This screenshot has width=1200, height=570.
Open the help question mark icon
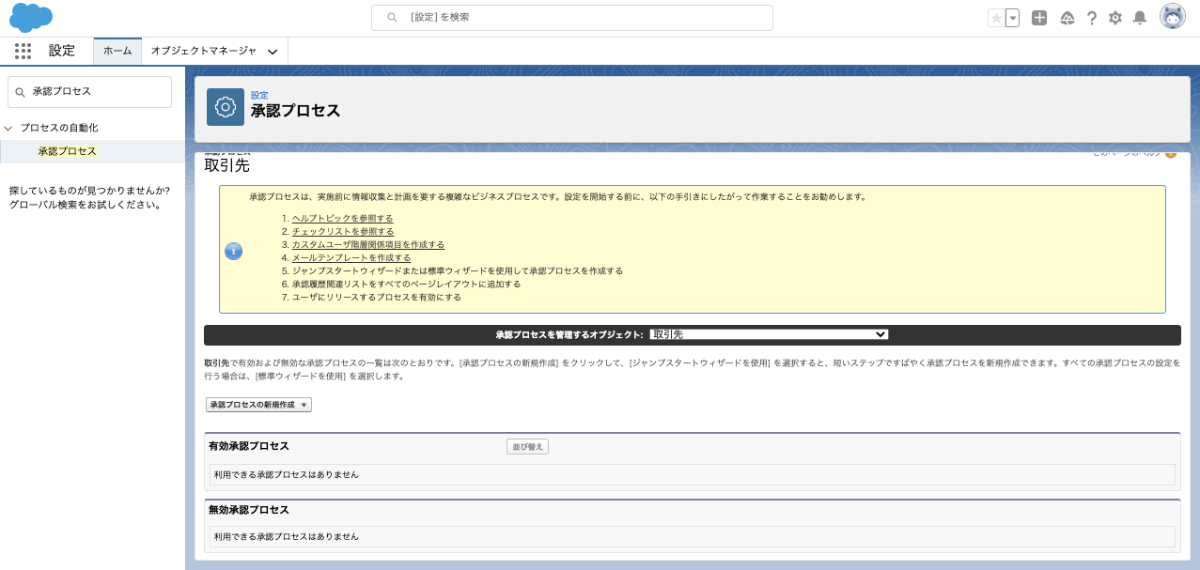pos(1092,18)
